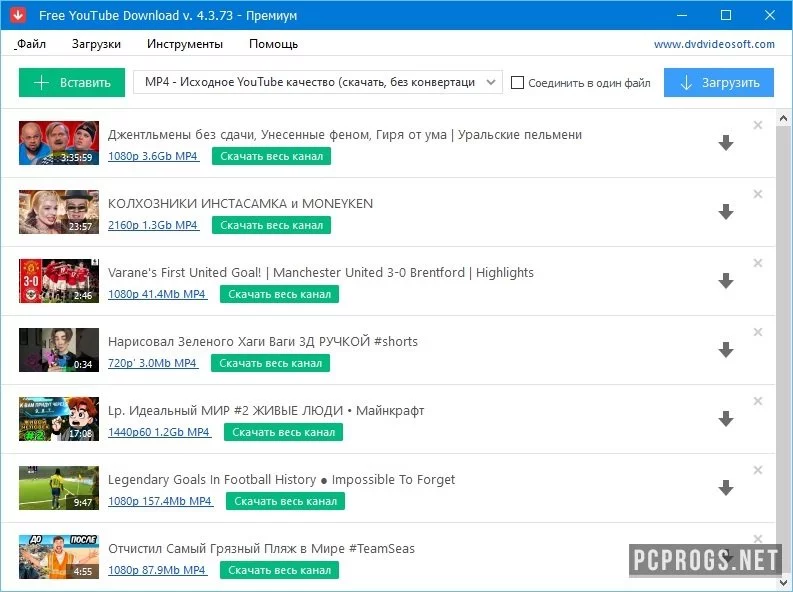Click the blue Загрузить button
The image size is (793, 592).
coord(719,82)
